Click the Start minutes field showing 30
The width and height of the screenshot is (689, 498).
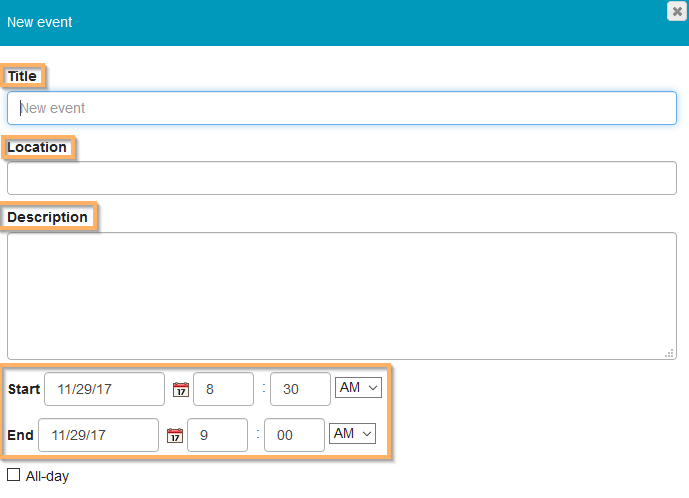pyautogui.click(x=300, y=389)
